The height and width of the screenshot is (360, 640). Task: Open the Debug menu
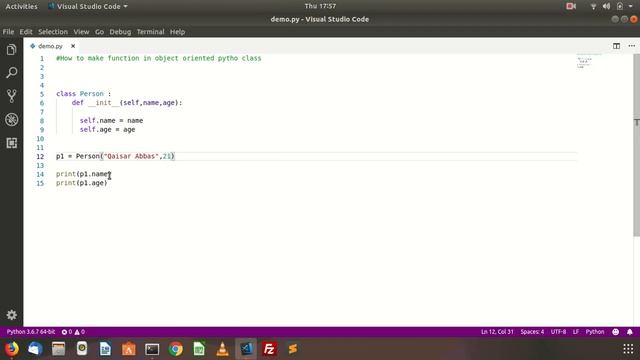[x=120, y=32]
